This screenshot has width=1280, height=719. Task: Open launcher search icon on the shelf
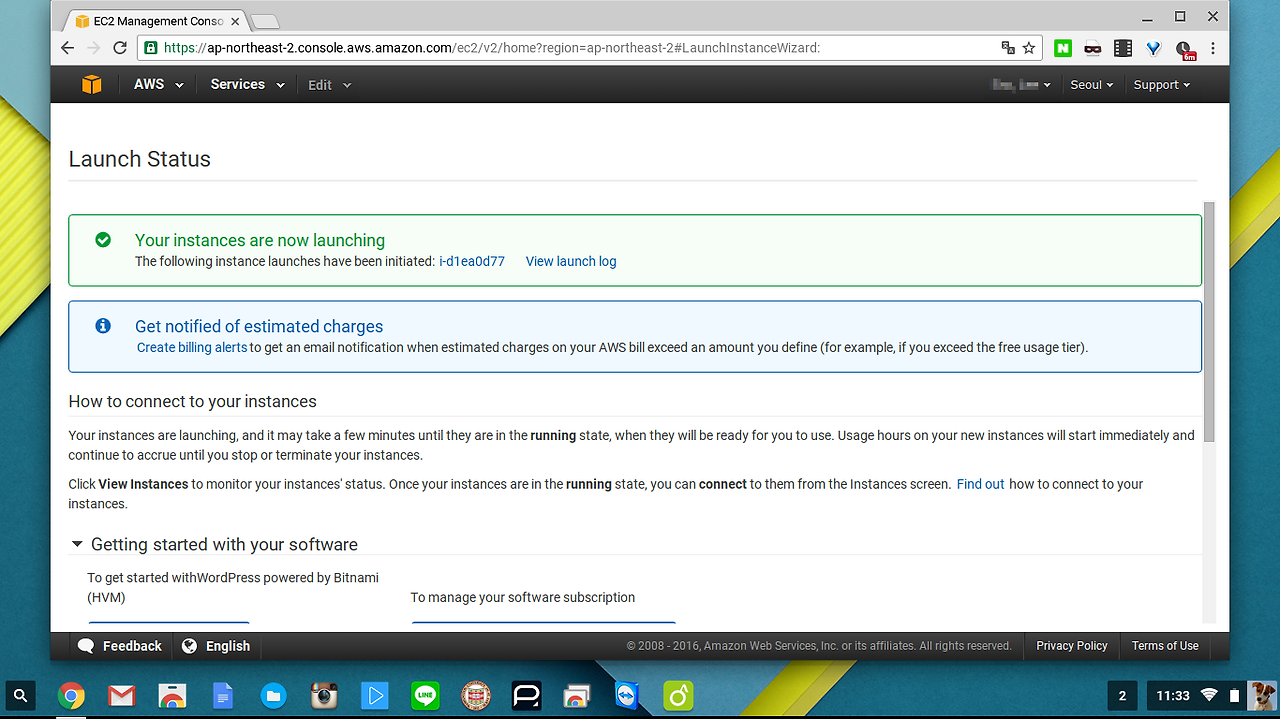pyautogui.click(x=21, y=695)
